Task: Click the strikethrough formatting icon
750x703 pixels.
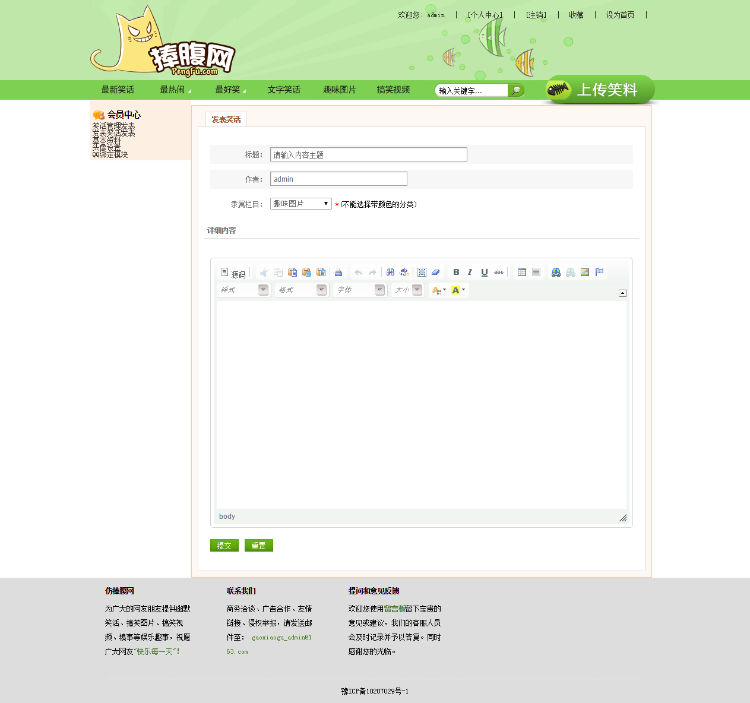Action: pyautogui.click(x=498, y=272)
